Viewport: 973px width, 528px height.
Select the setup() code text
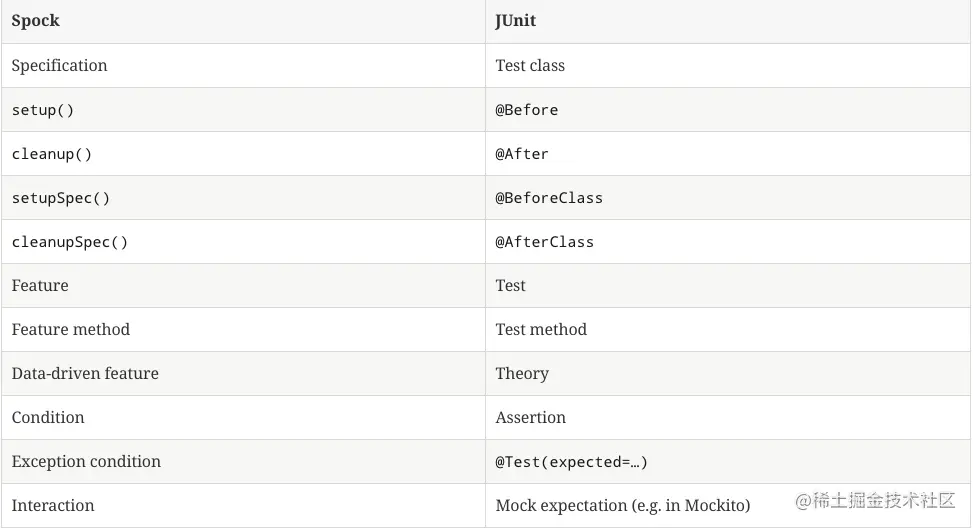point(43,110)
